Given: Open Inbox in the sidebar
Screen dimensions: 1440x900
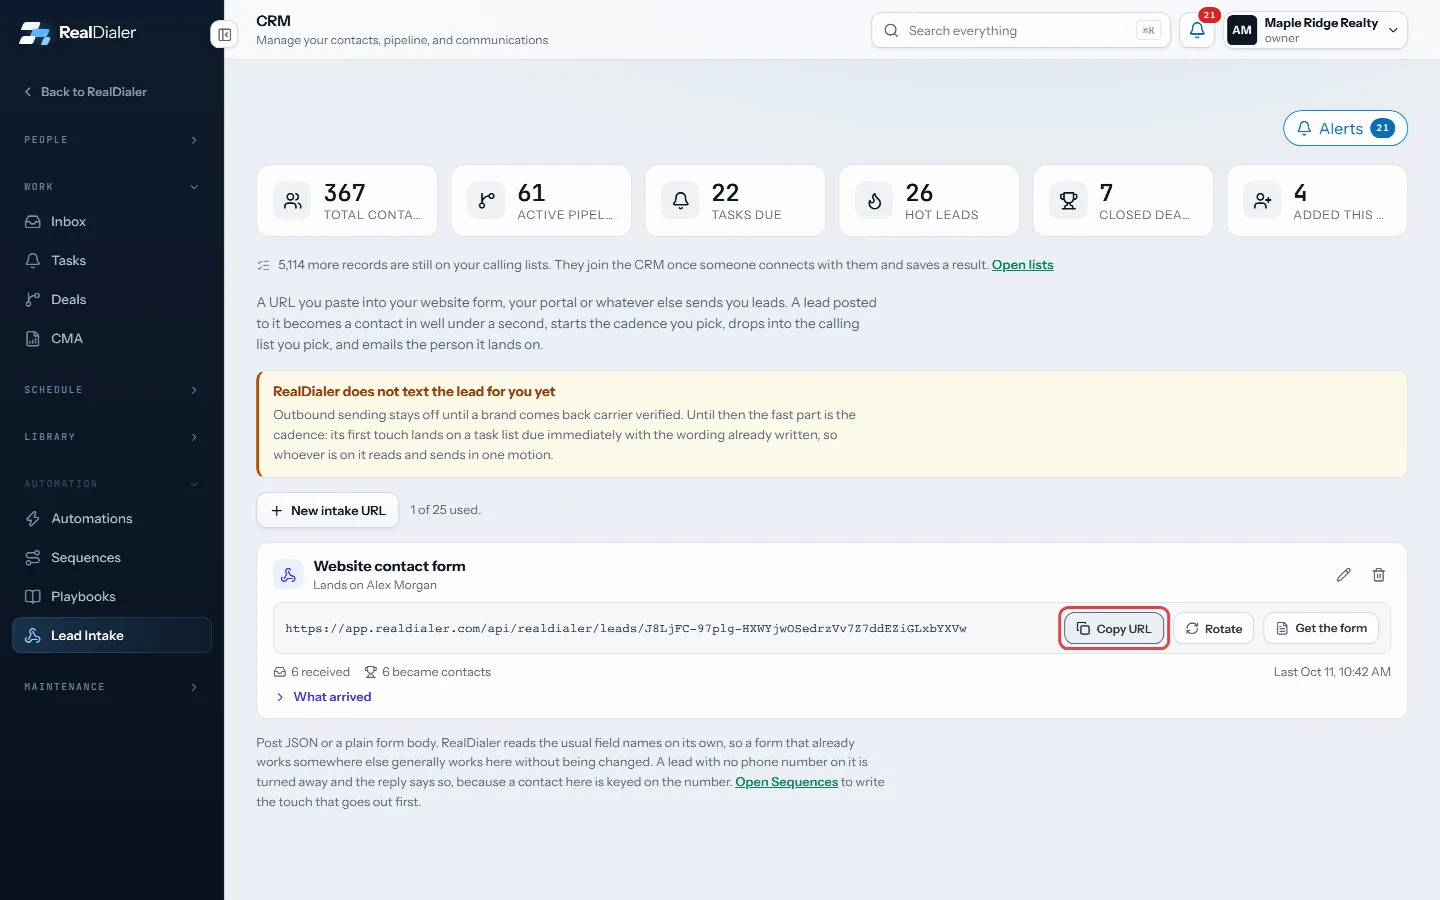Looking at the screenshot, I should 111,222.
